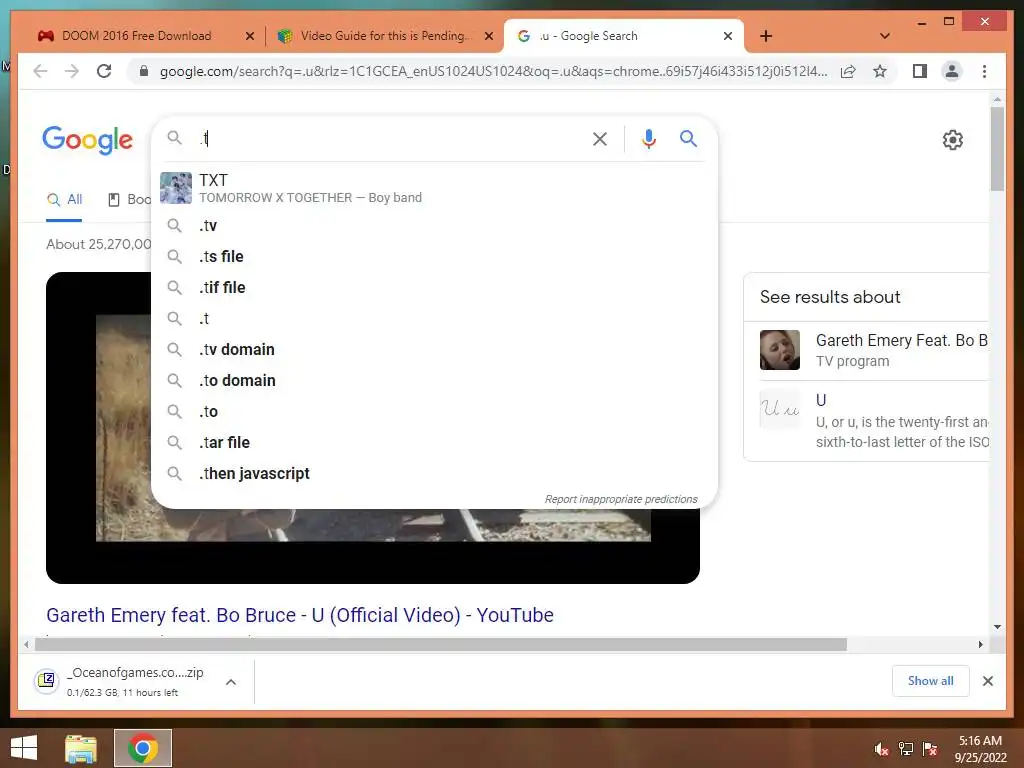
Task: Bookmark this page with the star
Action: click(x=880, y=71)
